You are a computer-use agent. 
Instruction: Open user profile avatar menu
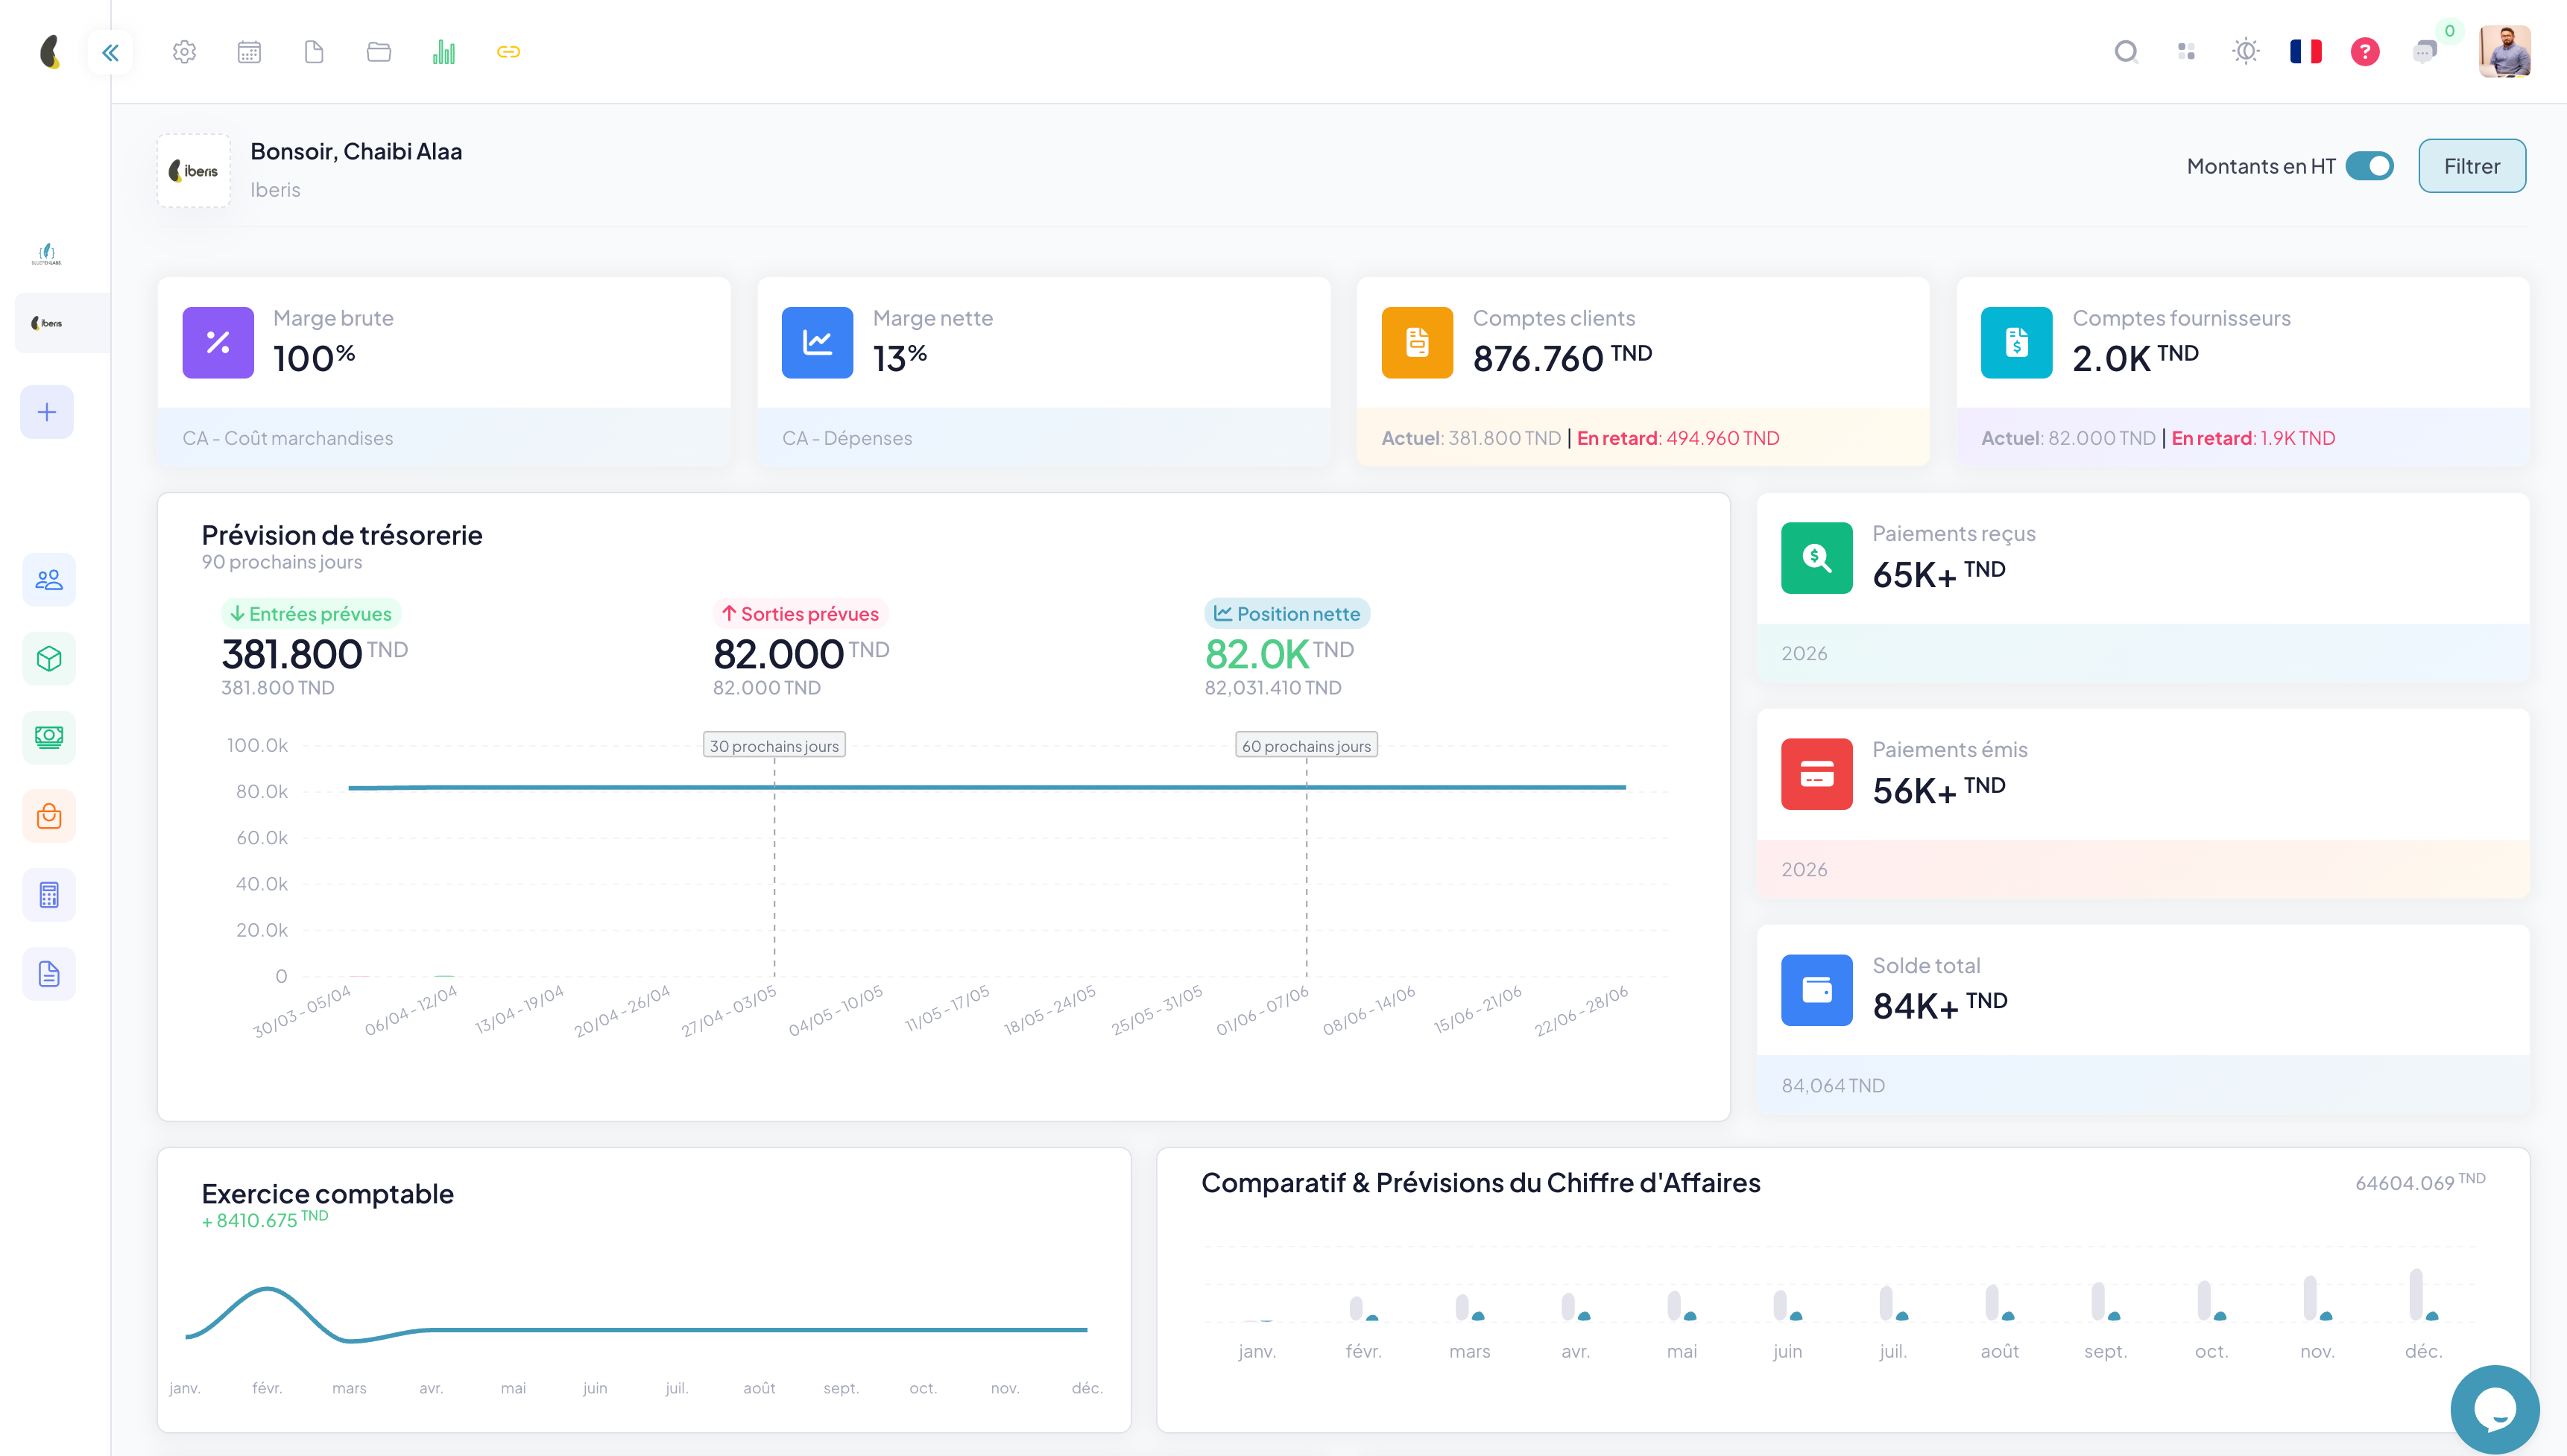(2504, 51)
